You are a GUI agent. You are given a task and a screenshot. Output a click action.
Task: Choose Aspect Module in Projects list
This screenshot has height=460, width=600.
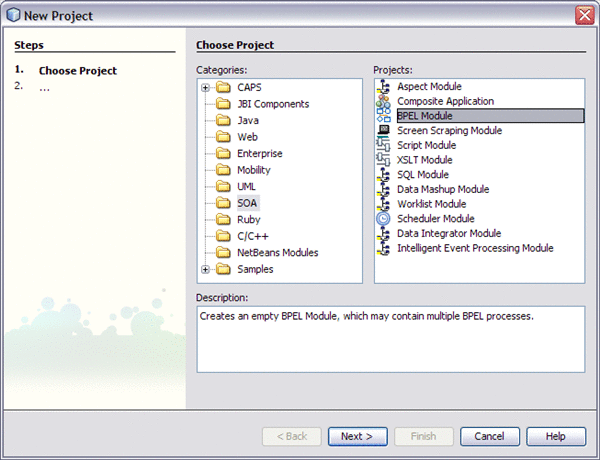coord(429,86)
